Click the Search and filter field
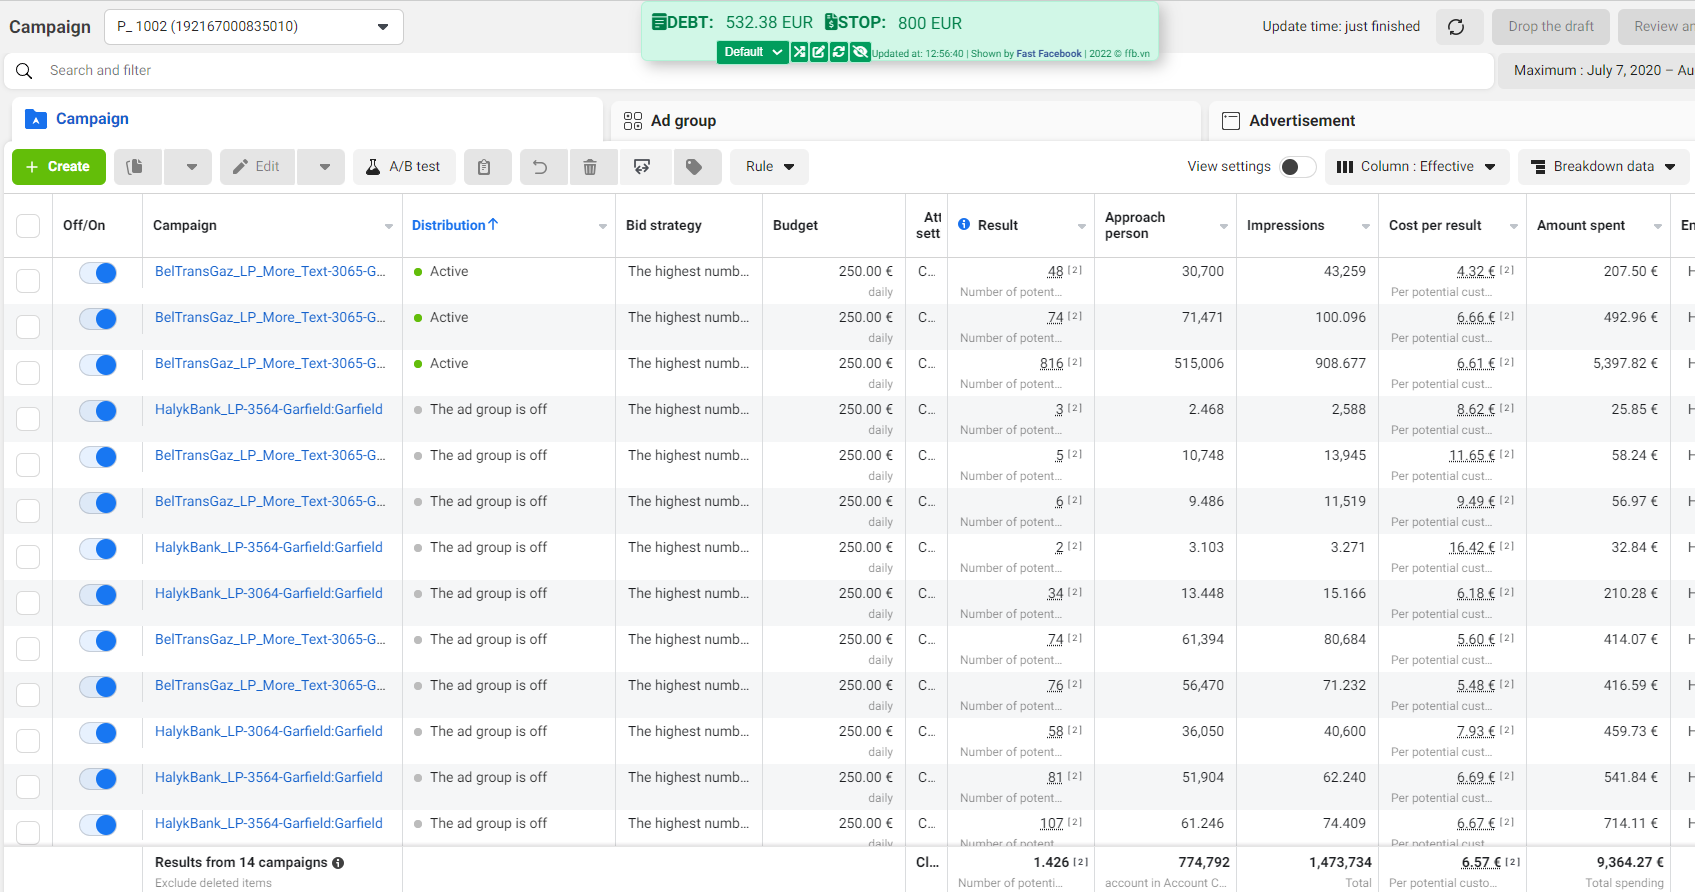The height and width of the screenshot is (892, 1695). pyautogui.click(x=748, y=71)
